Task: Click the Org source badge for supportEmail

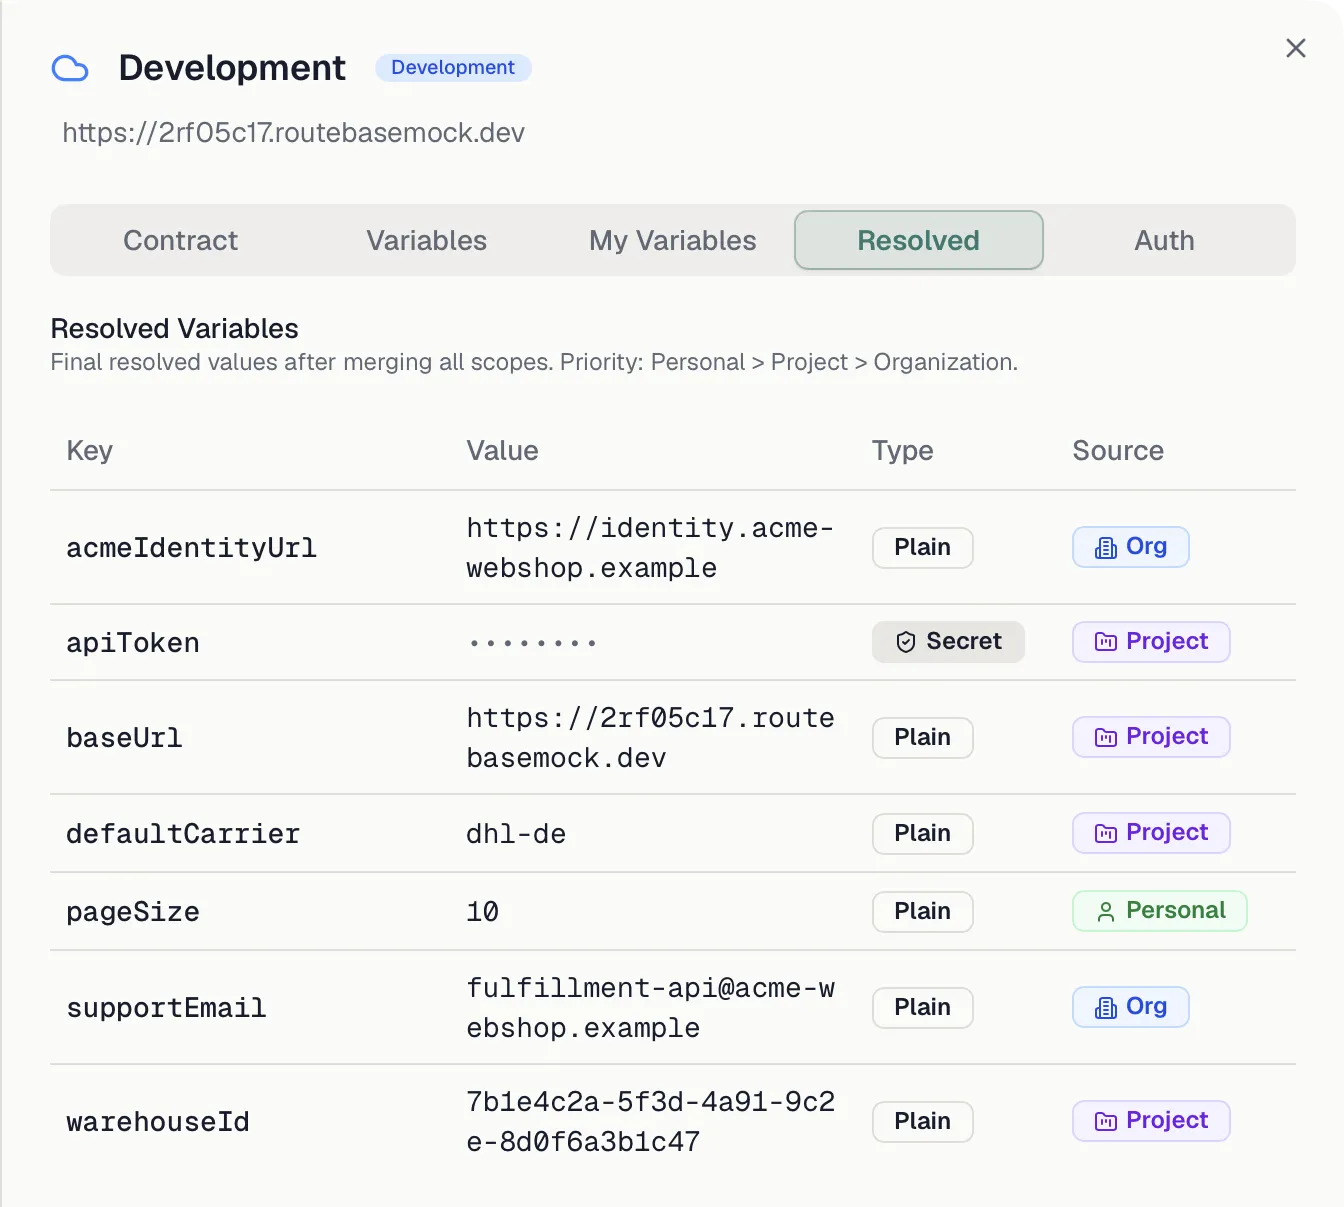Action: pos(1131,1007)
